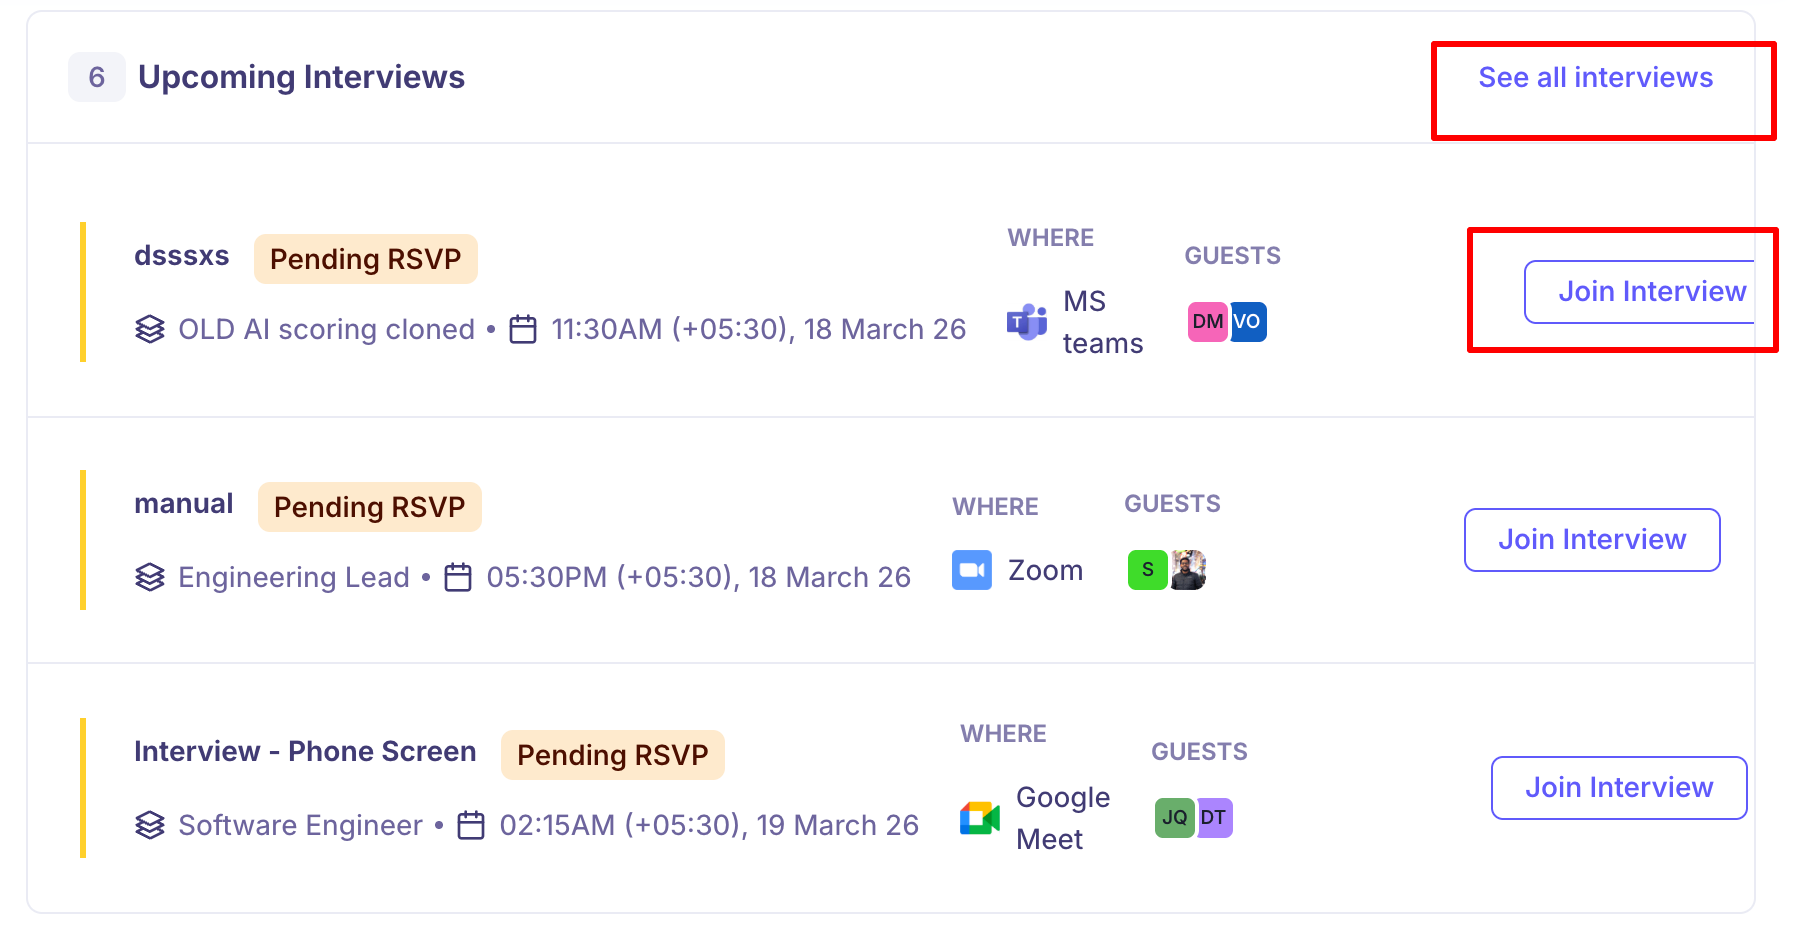Click the calendar icon beside 11:30AM time
Image resolution: width=1802 pixels, height=930 pixels.
click(x=523, y=329)
